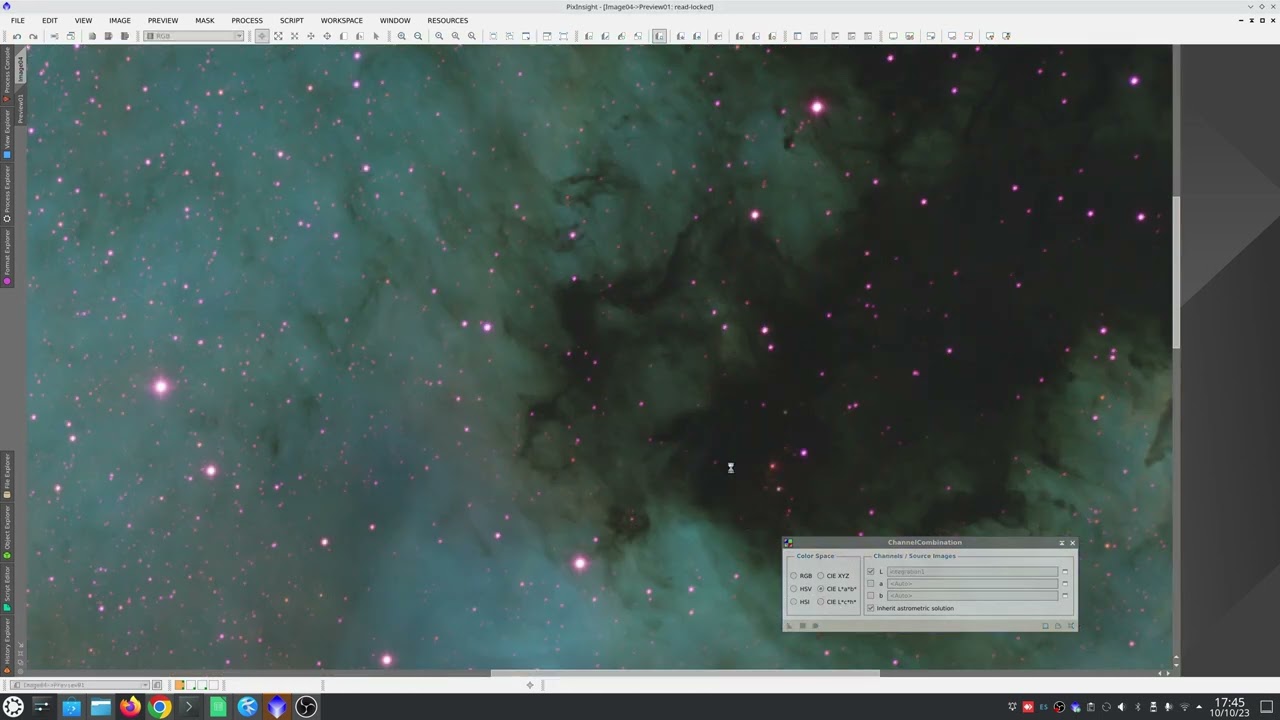The width and height of the screenshot is (1280, 720).
Task: Open the Script Editor side panel
Action: [x=7, y=587]
